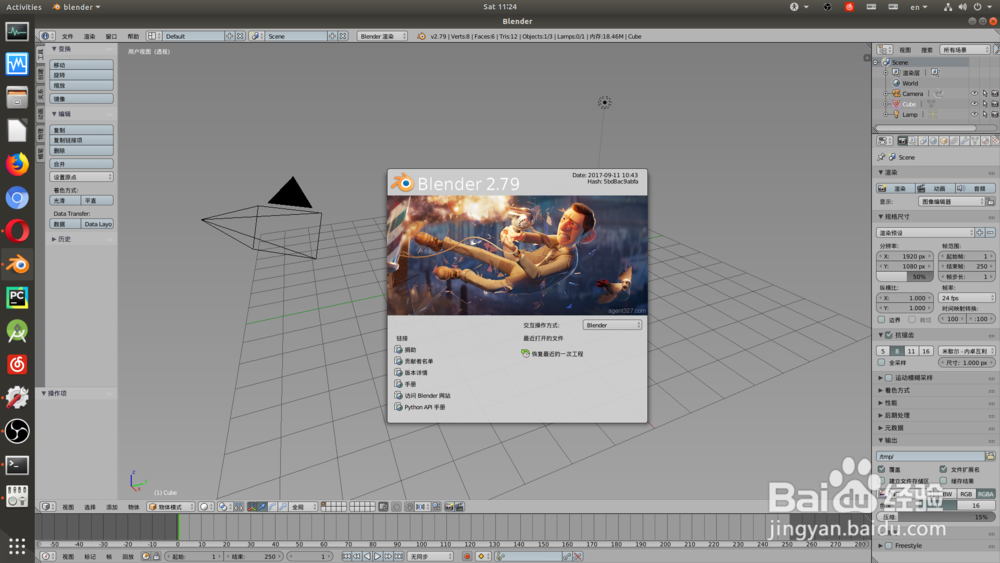
Task: Open the World properties tab icon
Action: (x=933, y=140)
